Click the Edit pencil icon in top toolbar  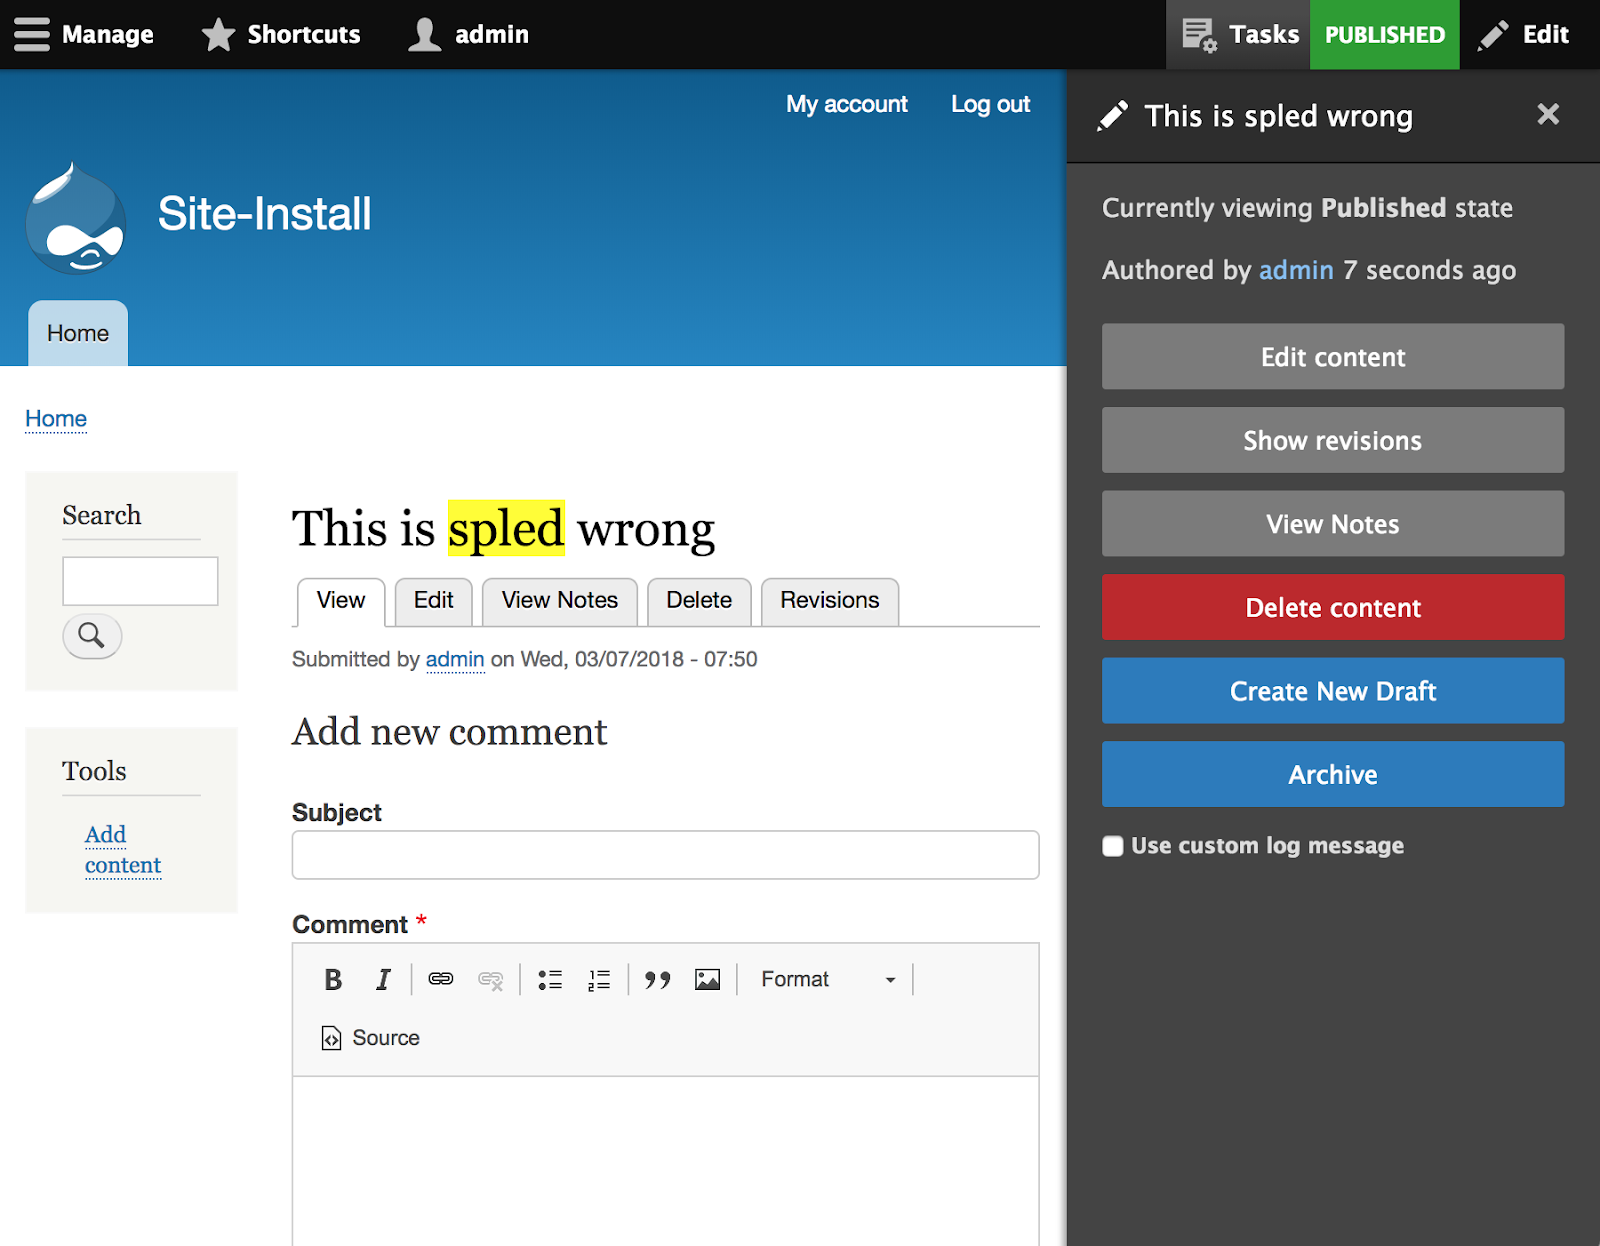click(1493, 35)
